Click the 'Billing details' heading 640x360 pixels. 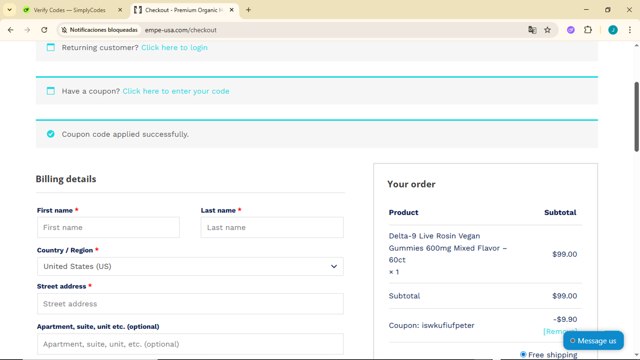[x=66, y=179]
